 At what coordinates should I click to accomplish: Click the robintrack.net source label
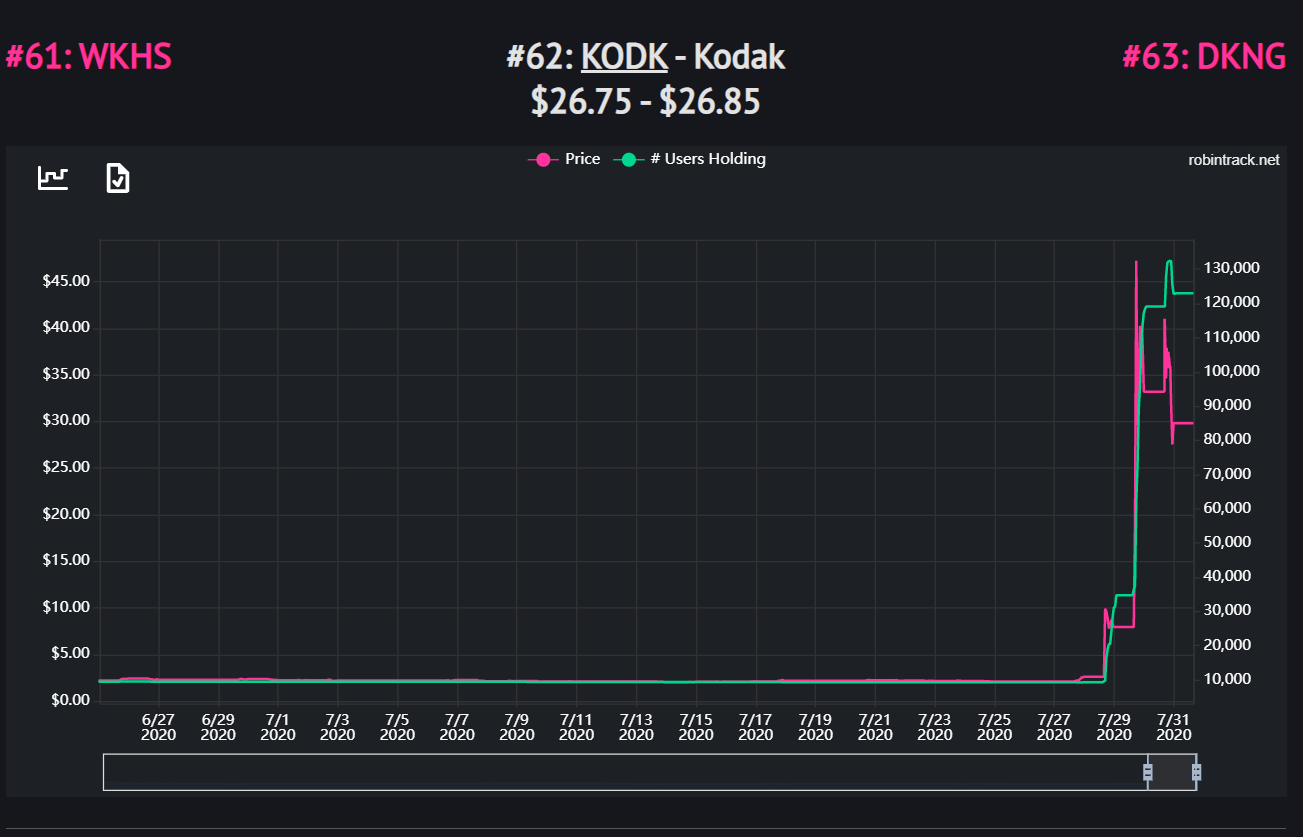tap(1234, 160)
